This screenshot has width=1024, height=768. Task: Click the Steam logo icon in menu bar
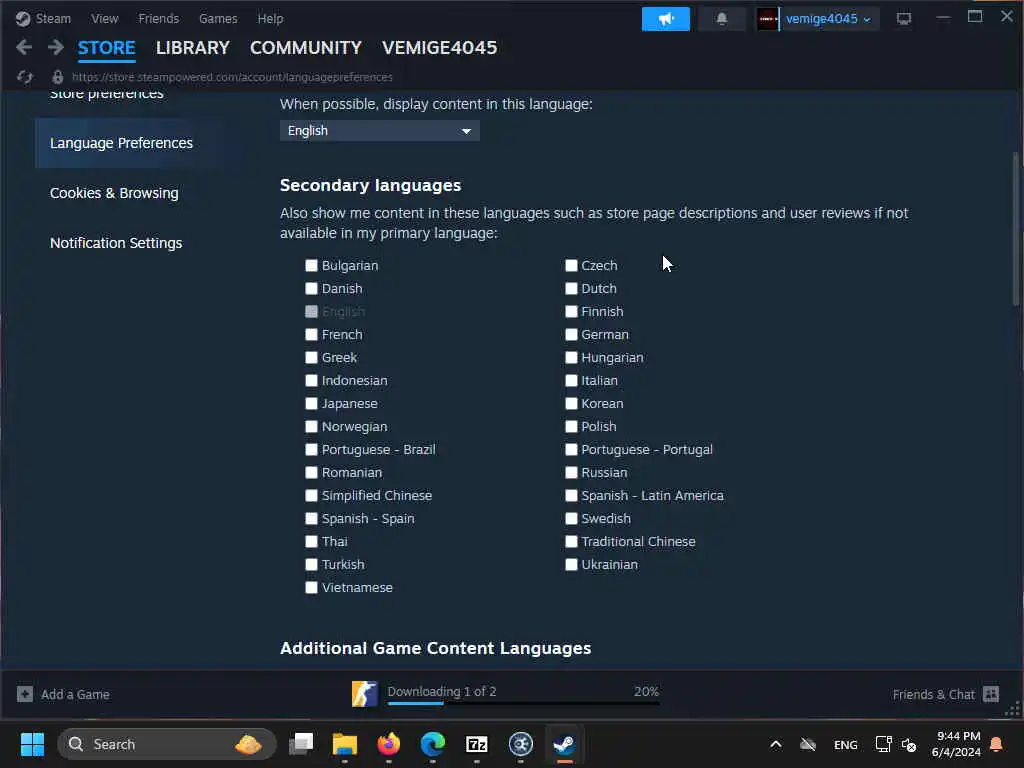[23, 19]
